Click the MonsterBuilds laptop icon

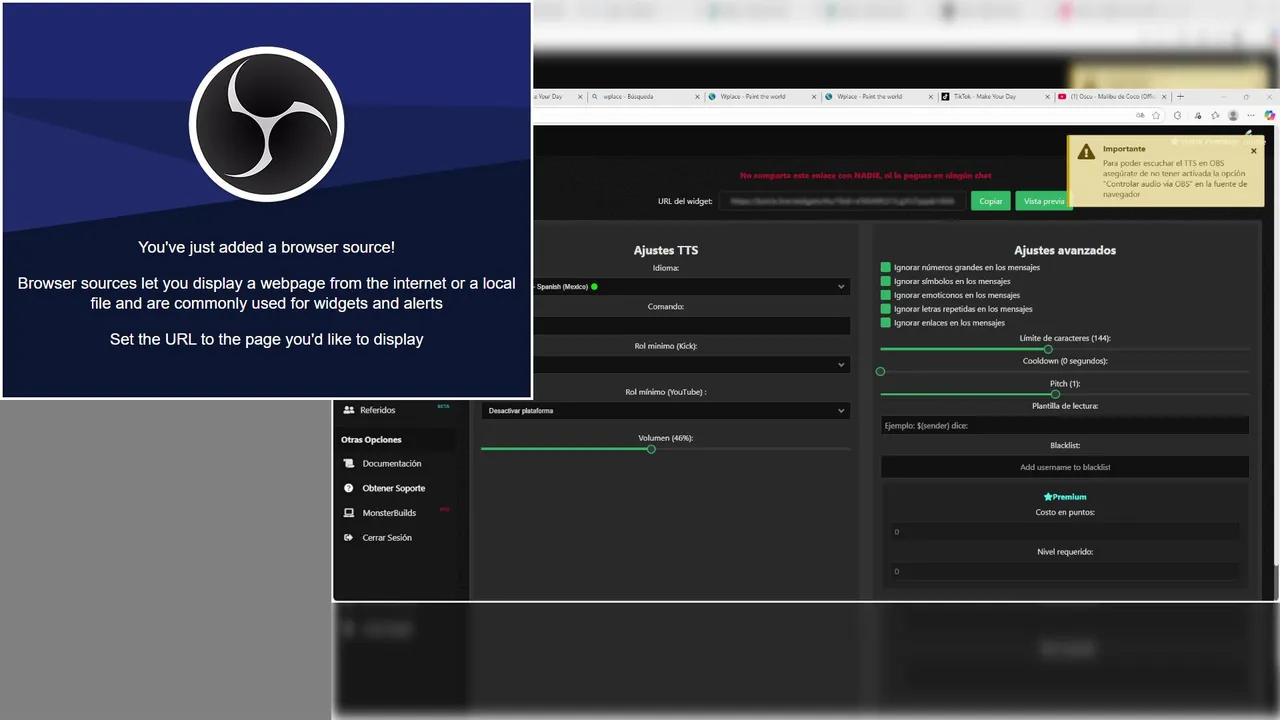click(x=349, y=513)
